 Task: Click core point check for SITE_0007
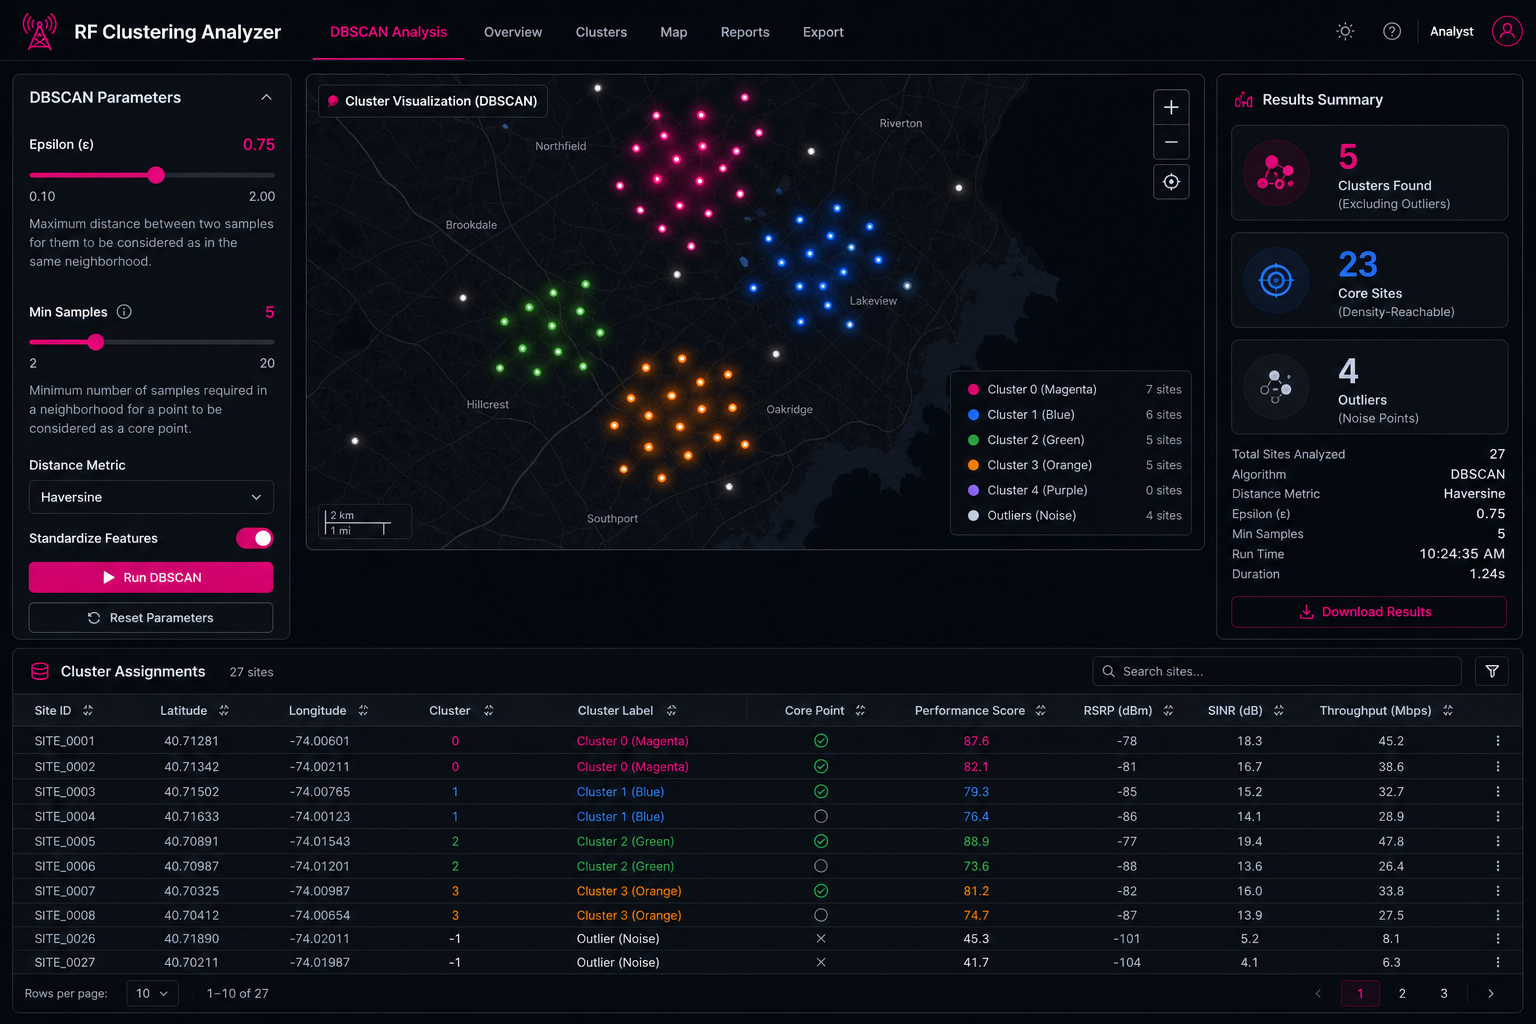[x=820, y=891]
